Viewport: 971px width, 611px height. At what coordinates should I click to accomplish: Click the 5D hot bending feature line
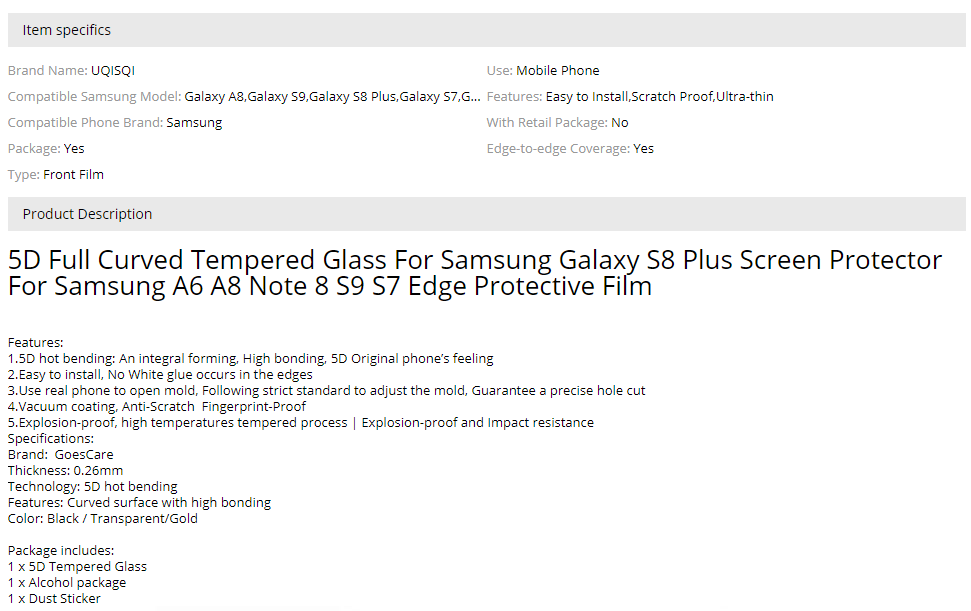click(x=250, y=359)
